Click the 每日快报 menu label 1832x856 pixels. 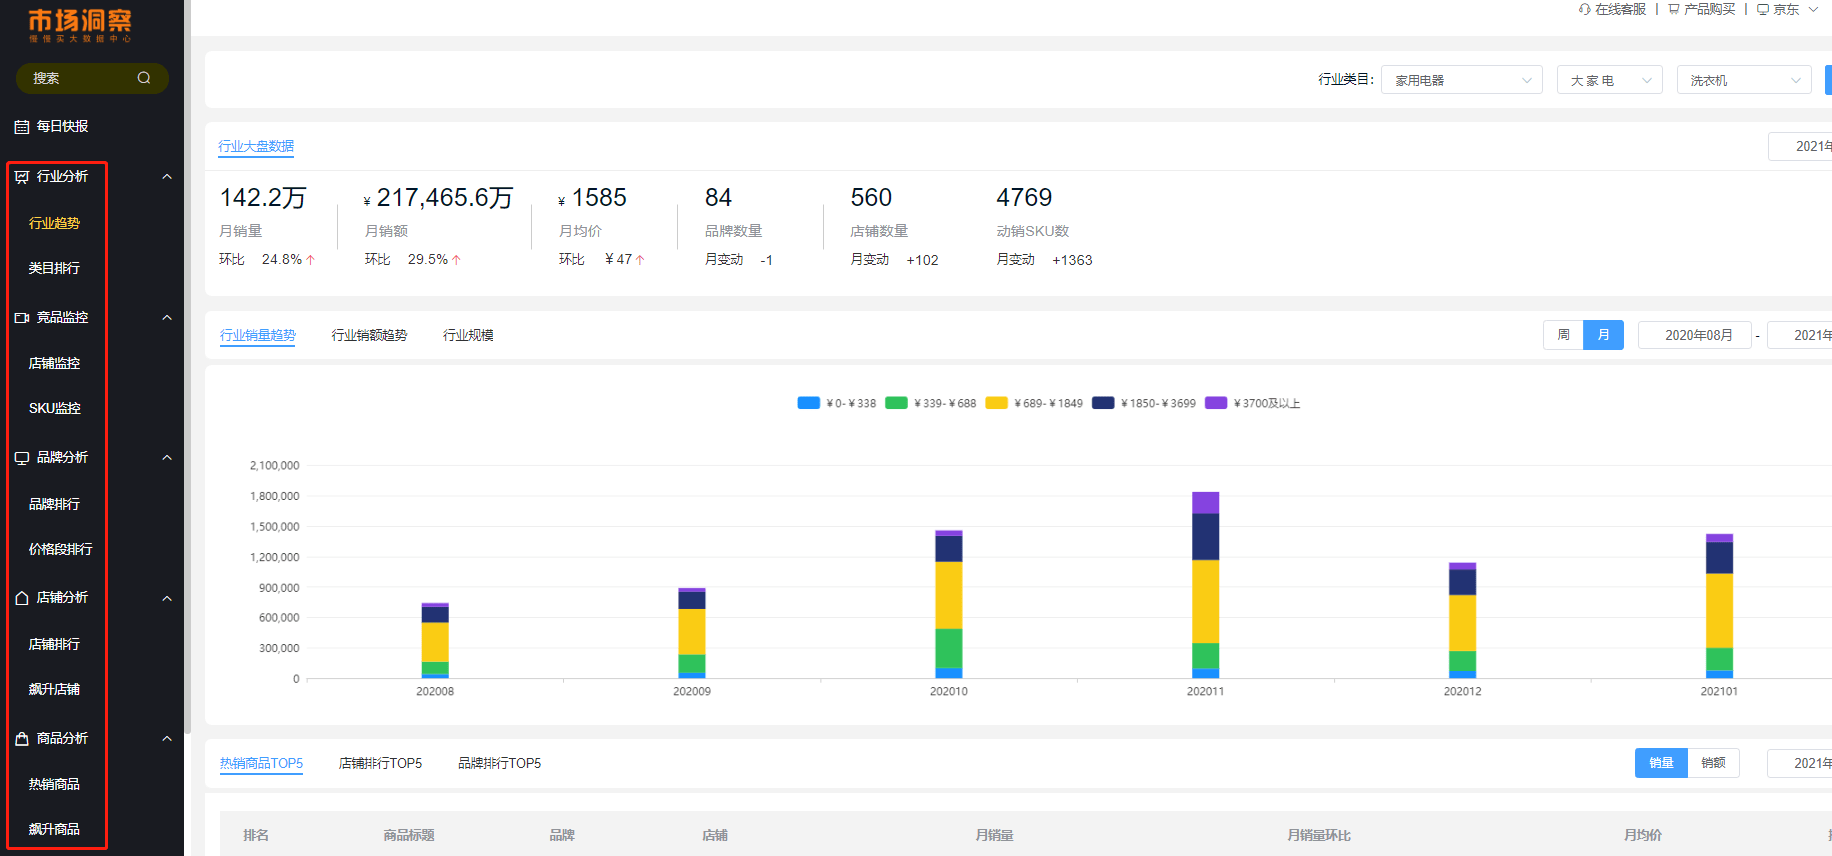[62, 126]
